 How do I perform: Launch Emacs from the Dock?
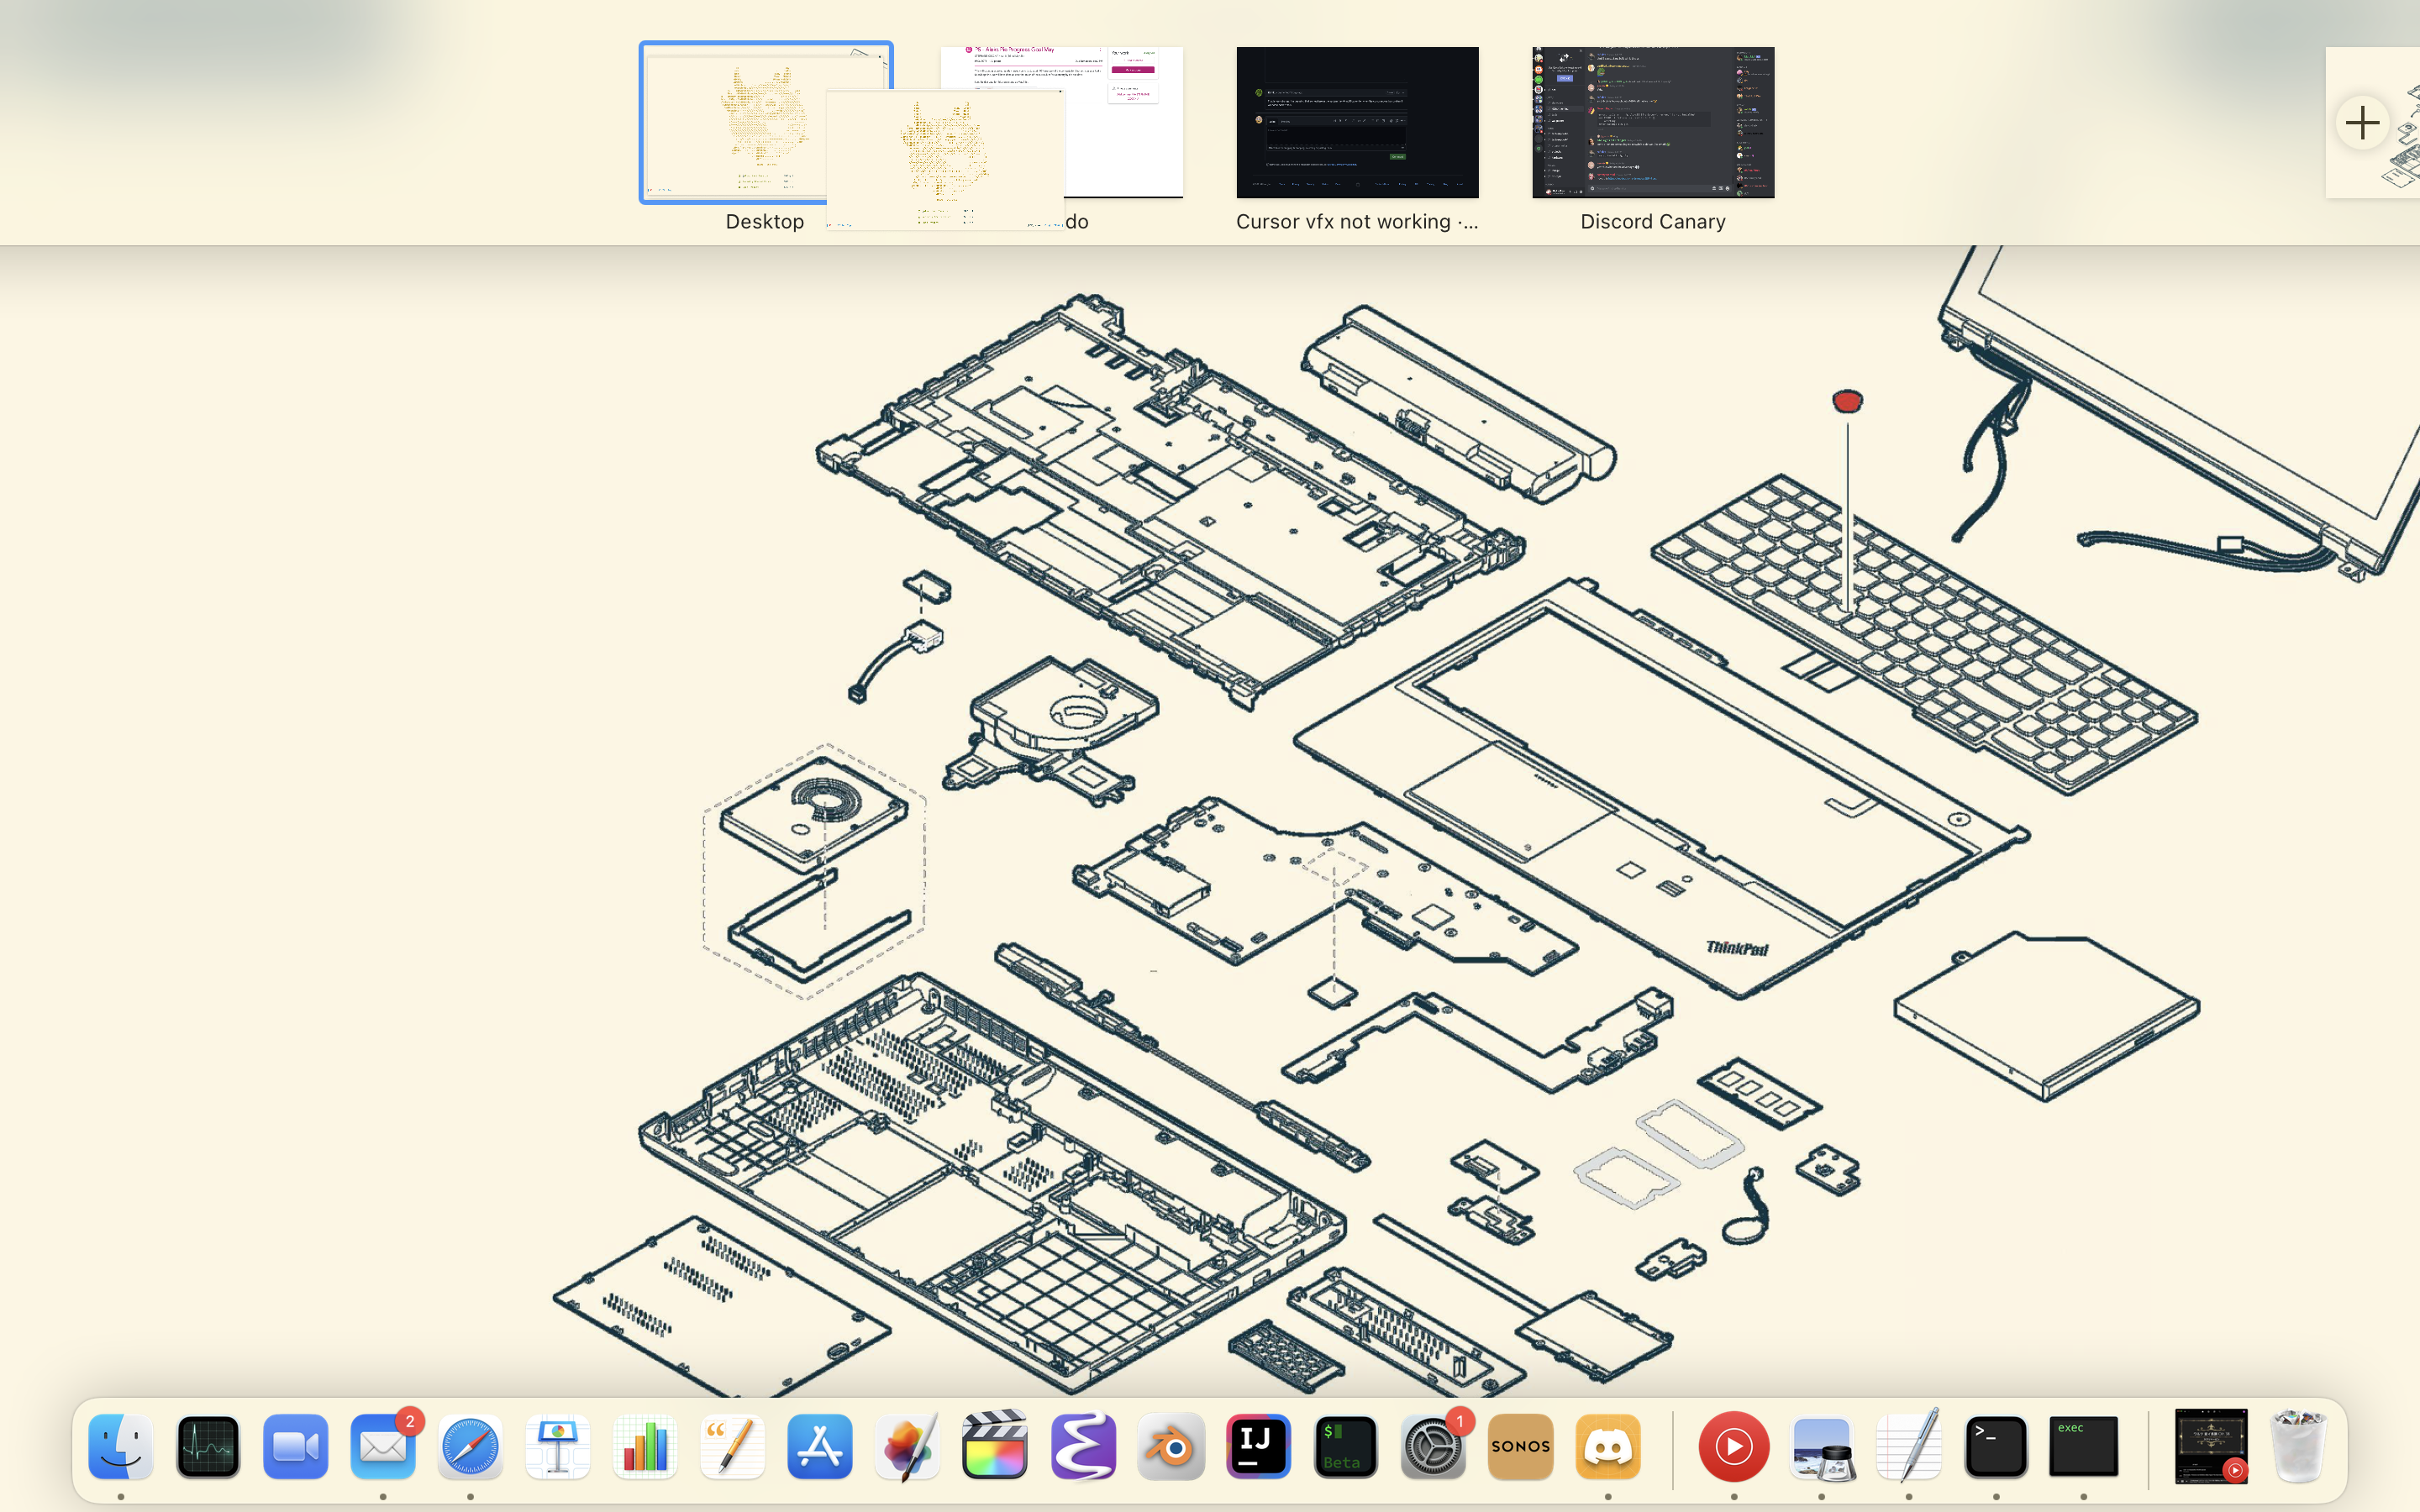click(1083, 1446)
